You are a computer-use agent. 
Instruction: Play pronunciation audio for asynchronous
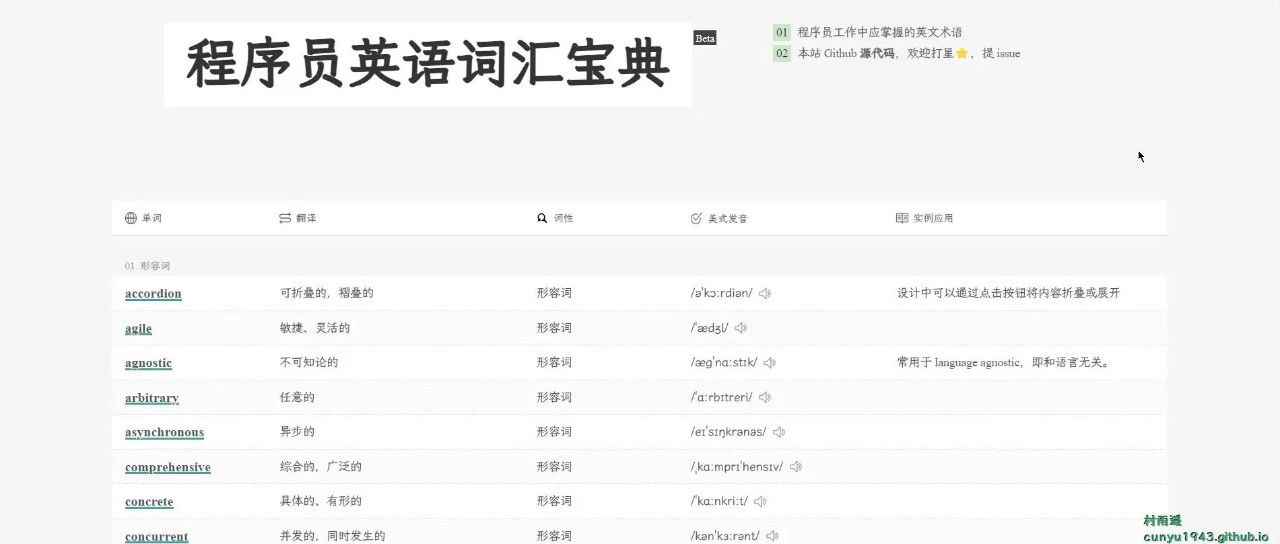tap(779, 432)
